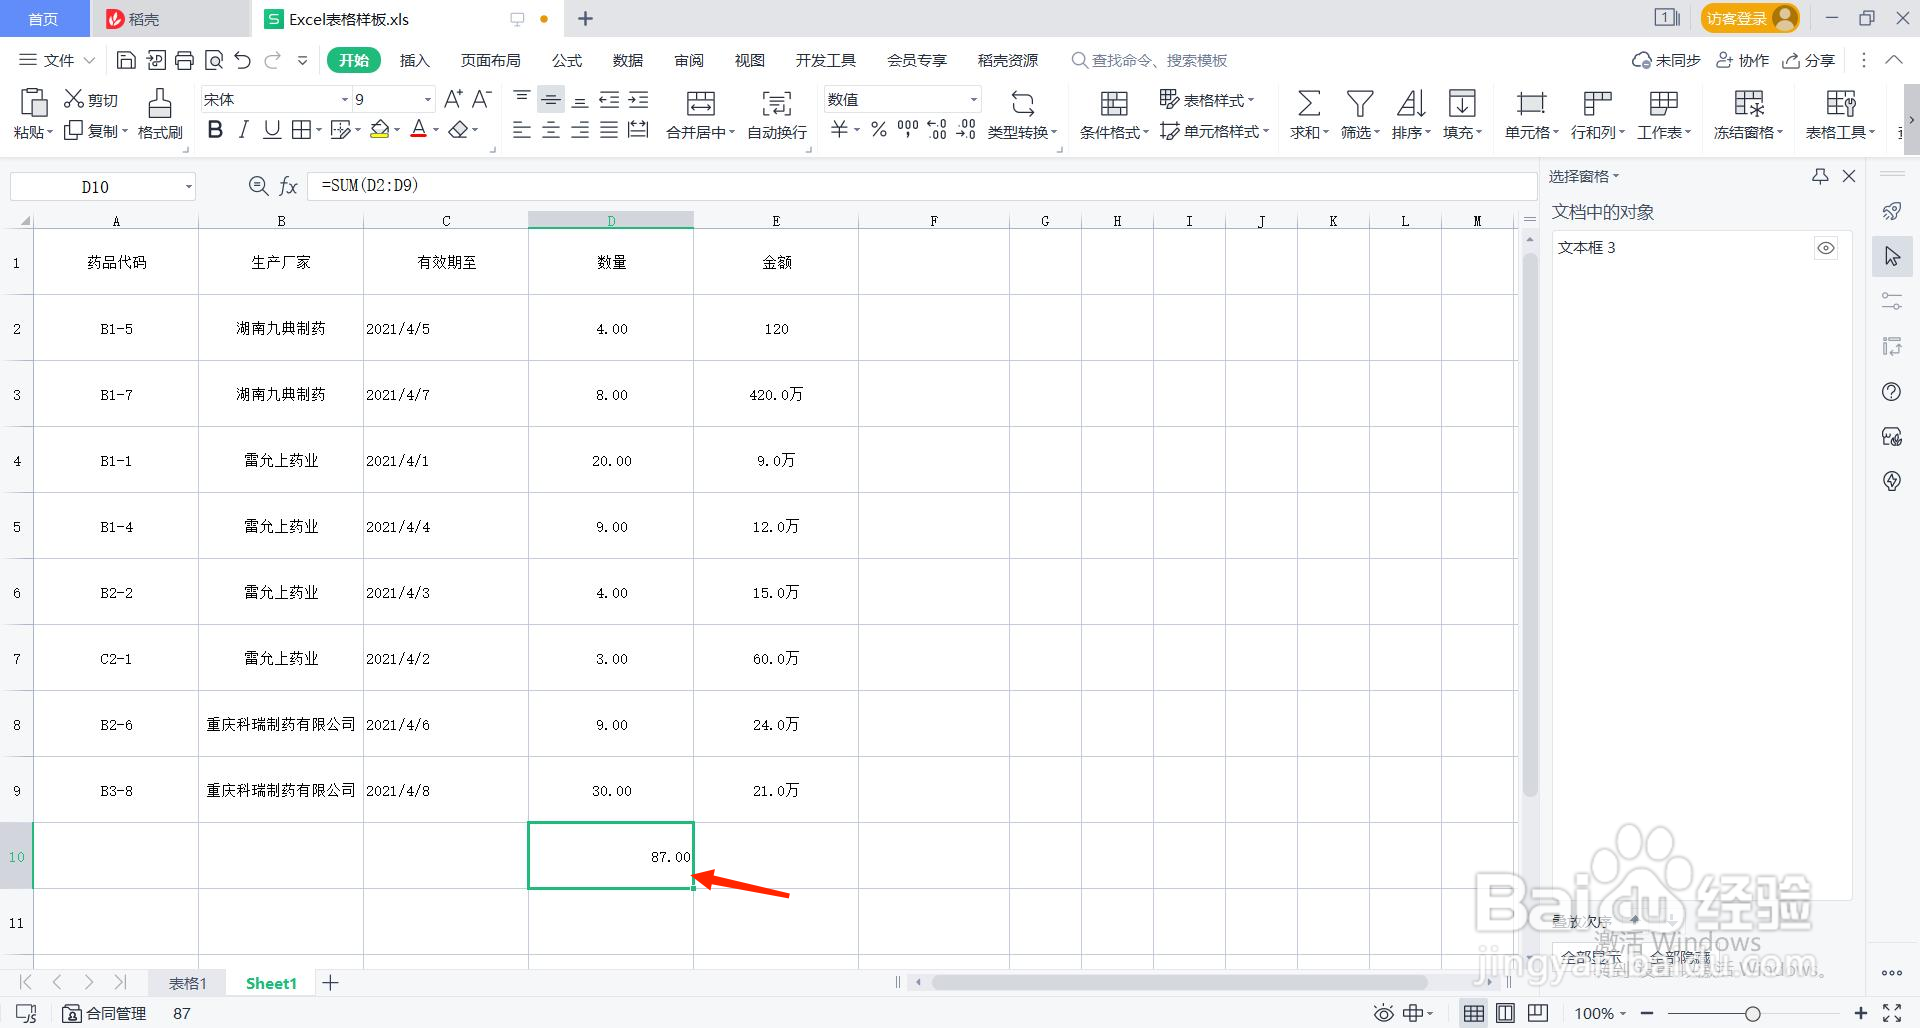1920x1028 pixels.
Task: Select cell E2 with value 120
Action: click(776, 328)
